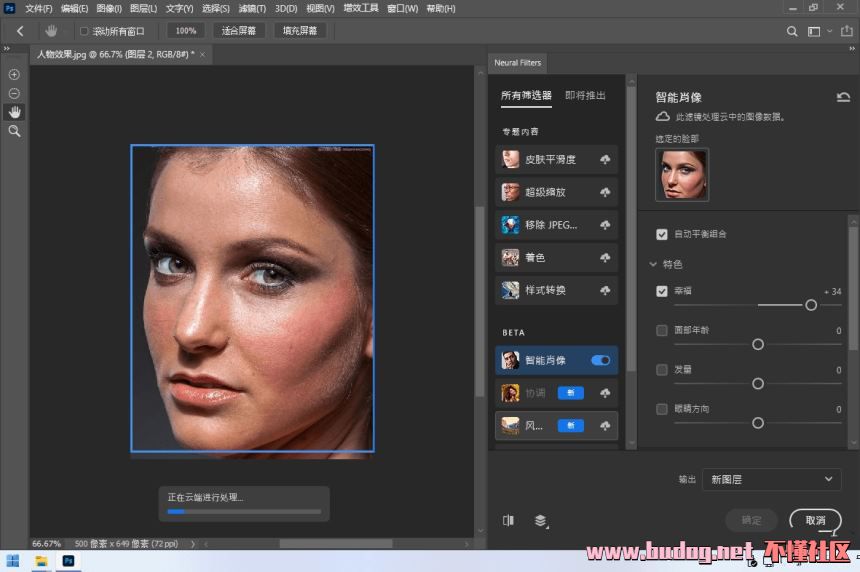
Task: Toggle the 智能肖像 filter switch off
Action: point(601,360)
